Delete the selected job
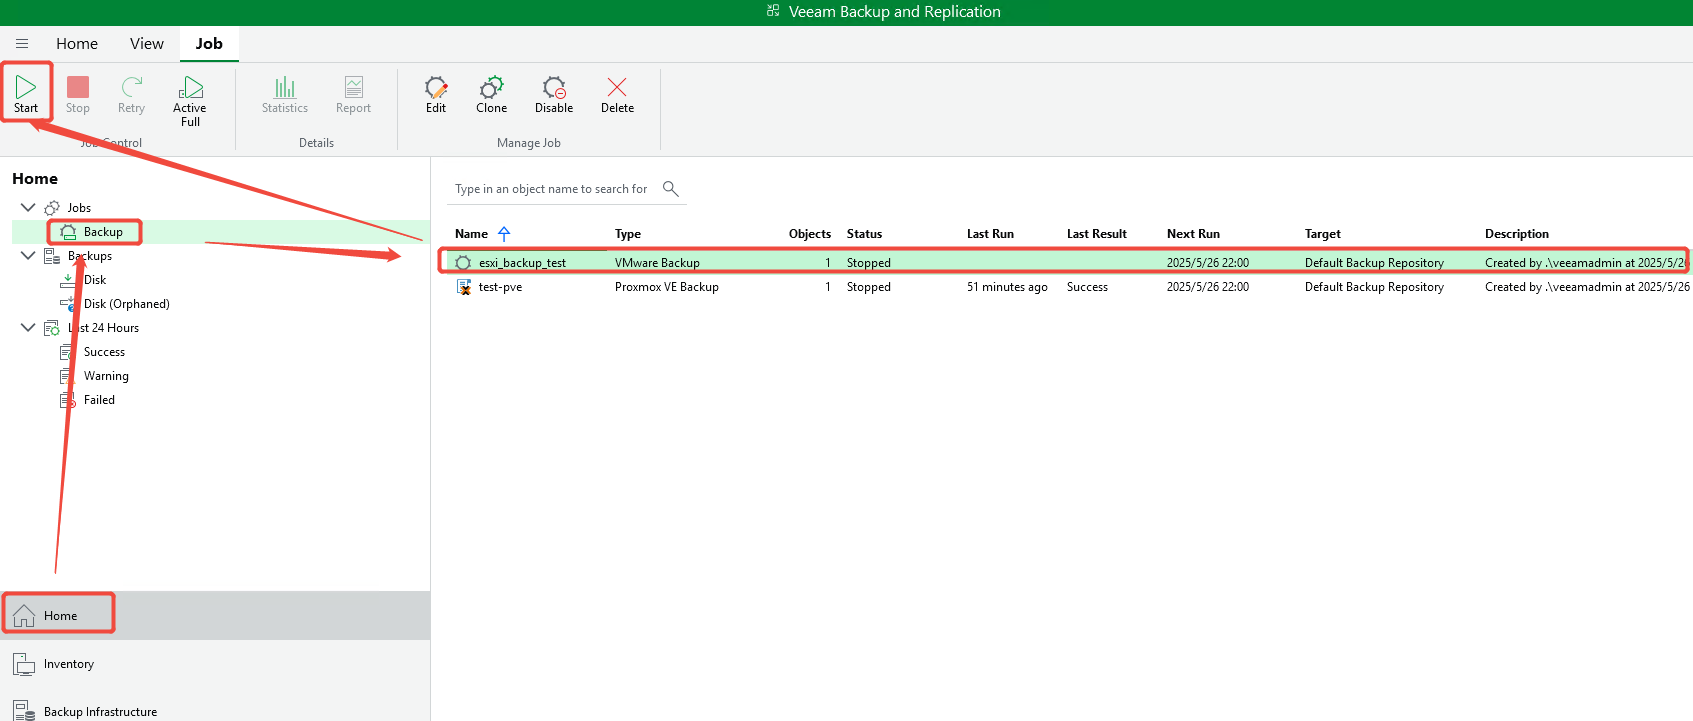Viewport: 1693px width, 721px height. [x=617, y=94]
